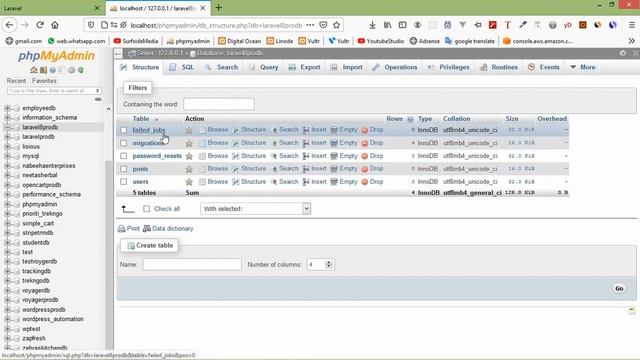Open the Digital Ocean bookmark
Screen dimensions: 640x360
pyautogui.click(x=240, y=41)
